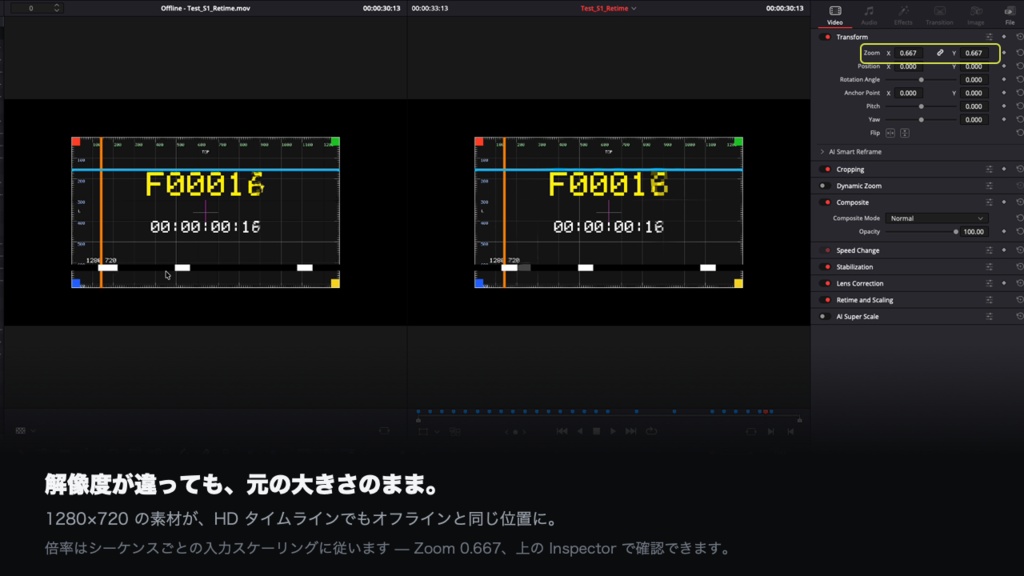Open the Transform section options icon
The image size is (1024, 576).
coord(989,37)
